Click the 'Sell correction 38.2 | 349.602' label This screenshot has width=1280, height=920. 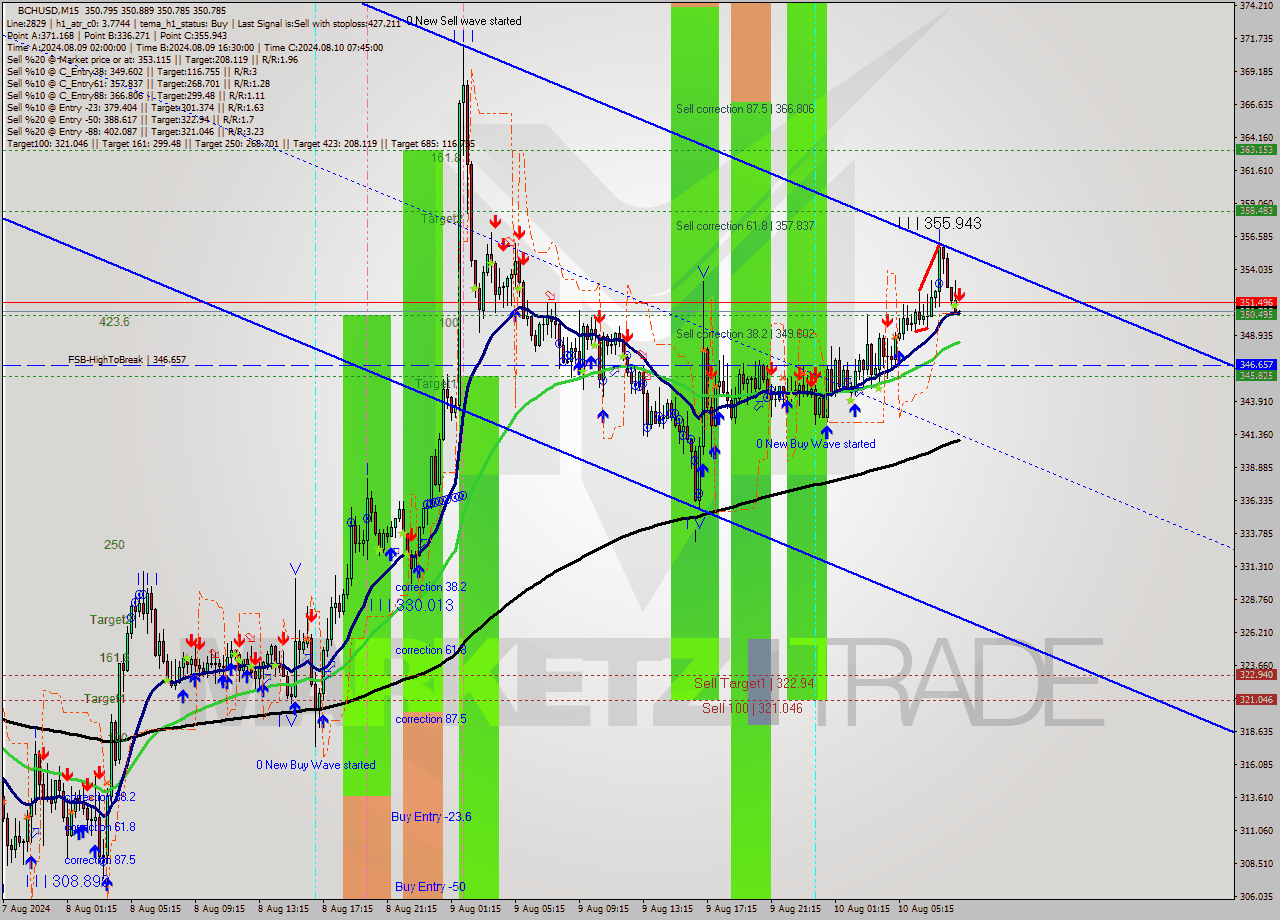tap(744, 334)
